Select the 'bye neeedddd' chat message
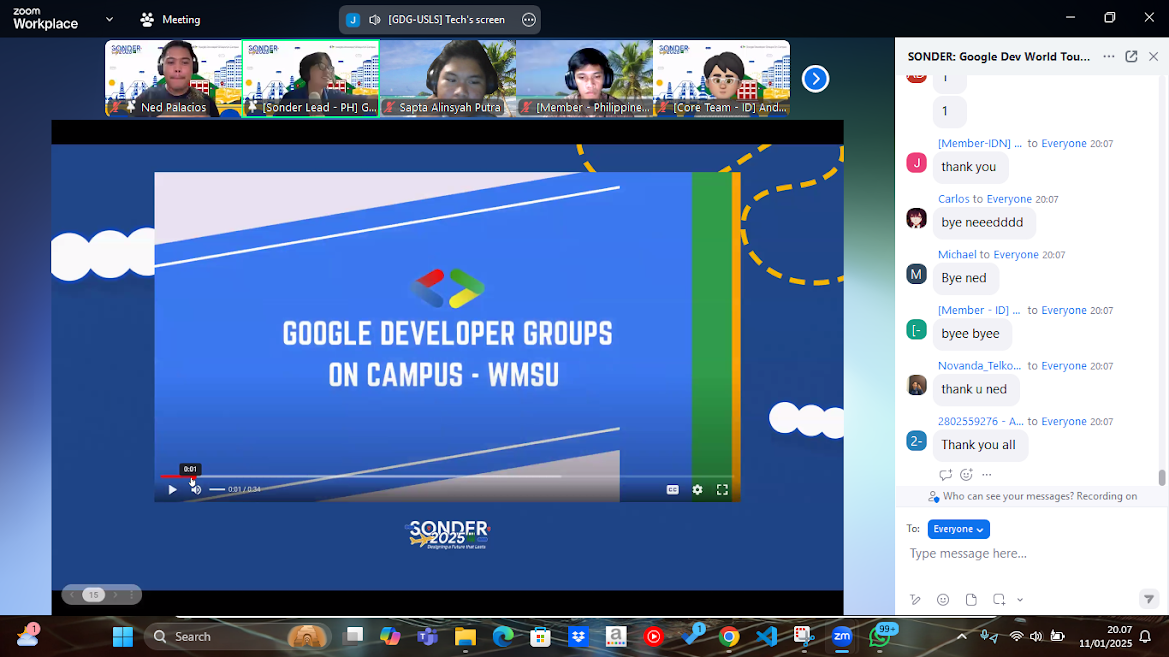 [982, 222]
